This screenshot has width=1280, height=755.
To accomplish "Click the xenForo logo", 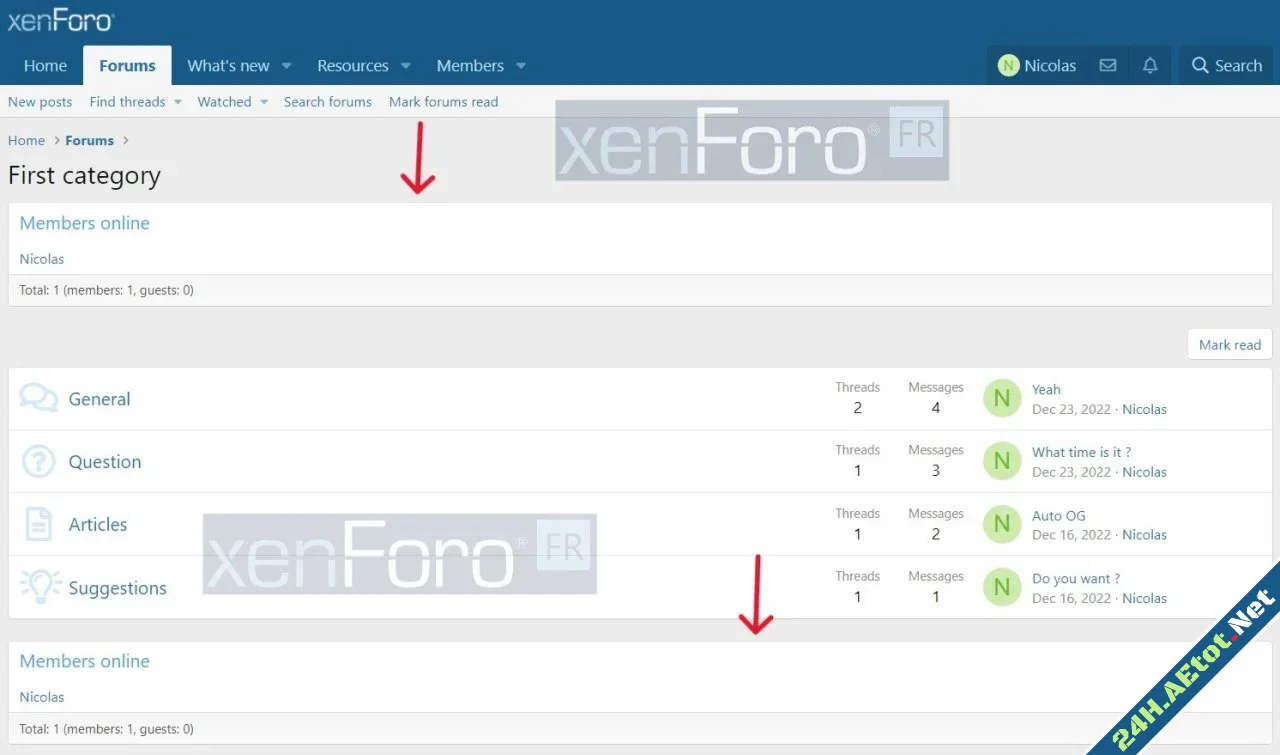I will 60,19.
